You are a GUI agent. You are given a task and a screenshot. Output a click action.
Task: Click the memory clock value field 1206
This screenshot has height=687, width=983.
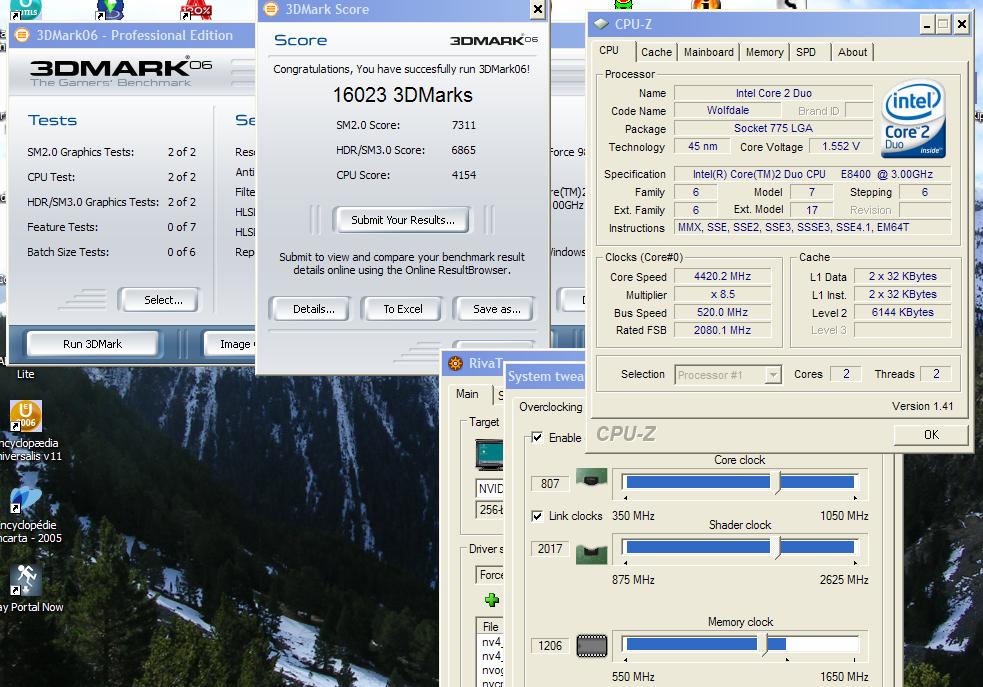point(550,646)
